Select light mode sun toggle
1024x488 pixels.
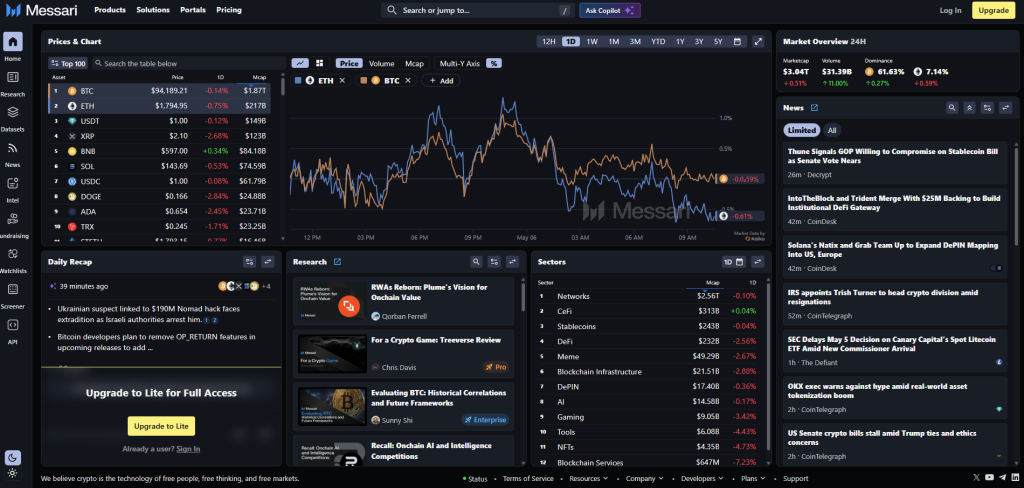[12, 474]
